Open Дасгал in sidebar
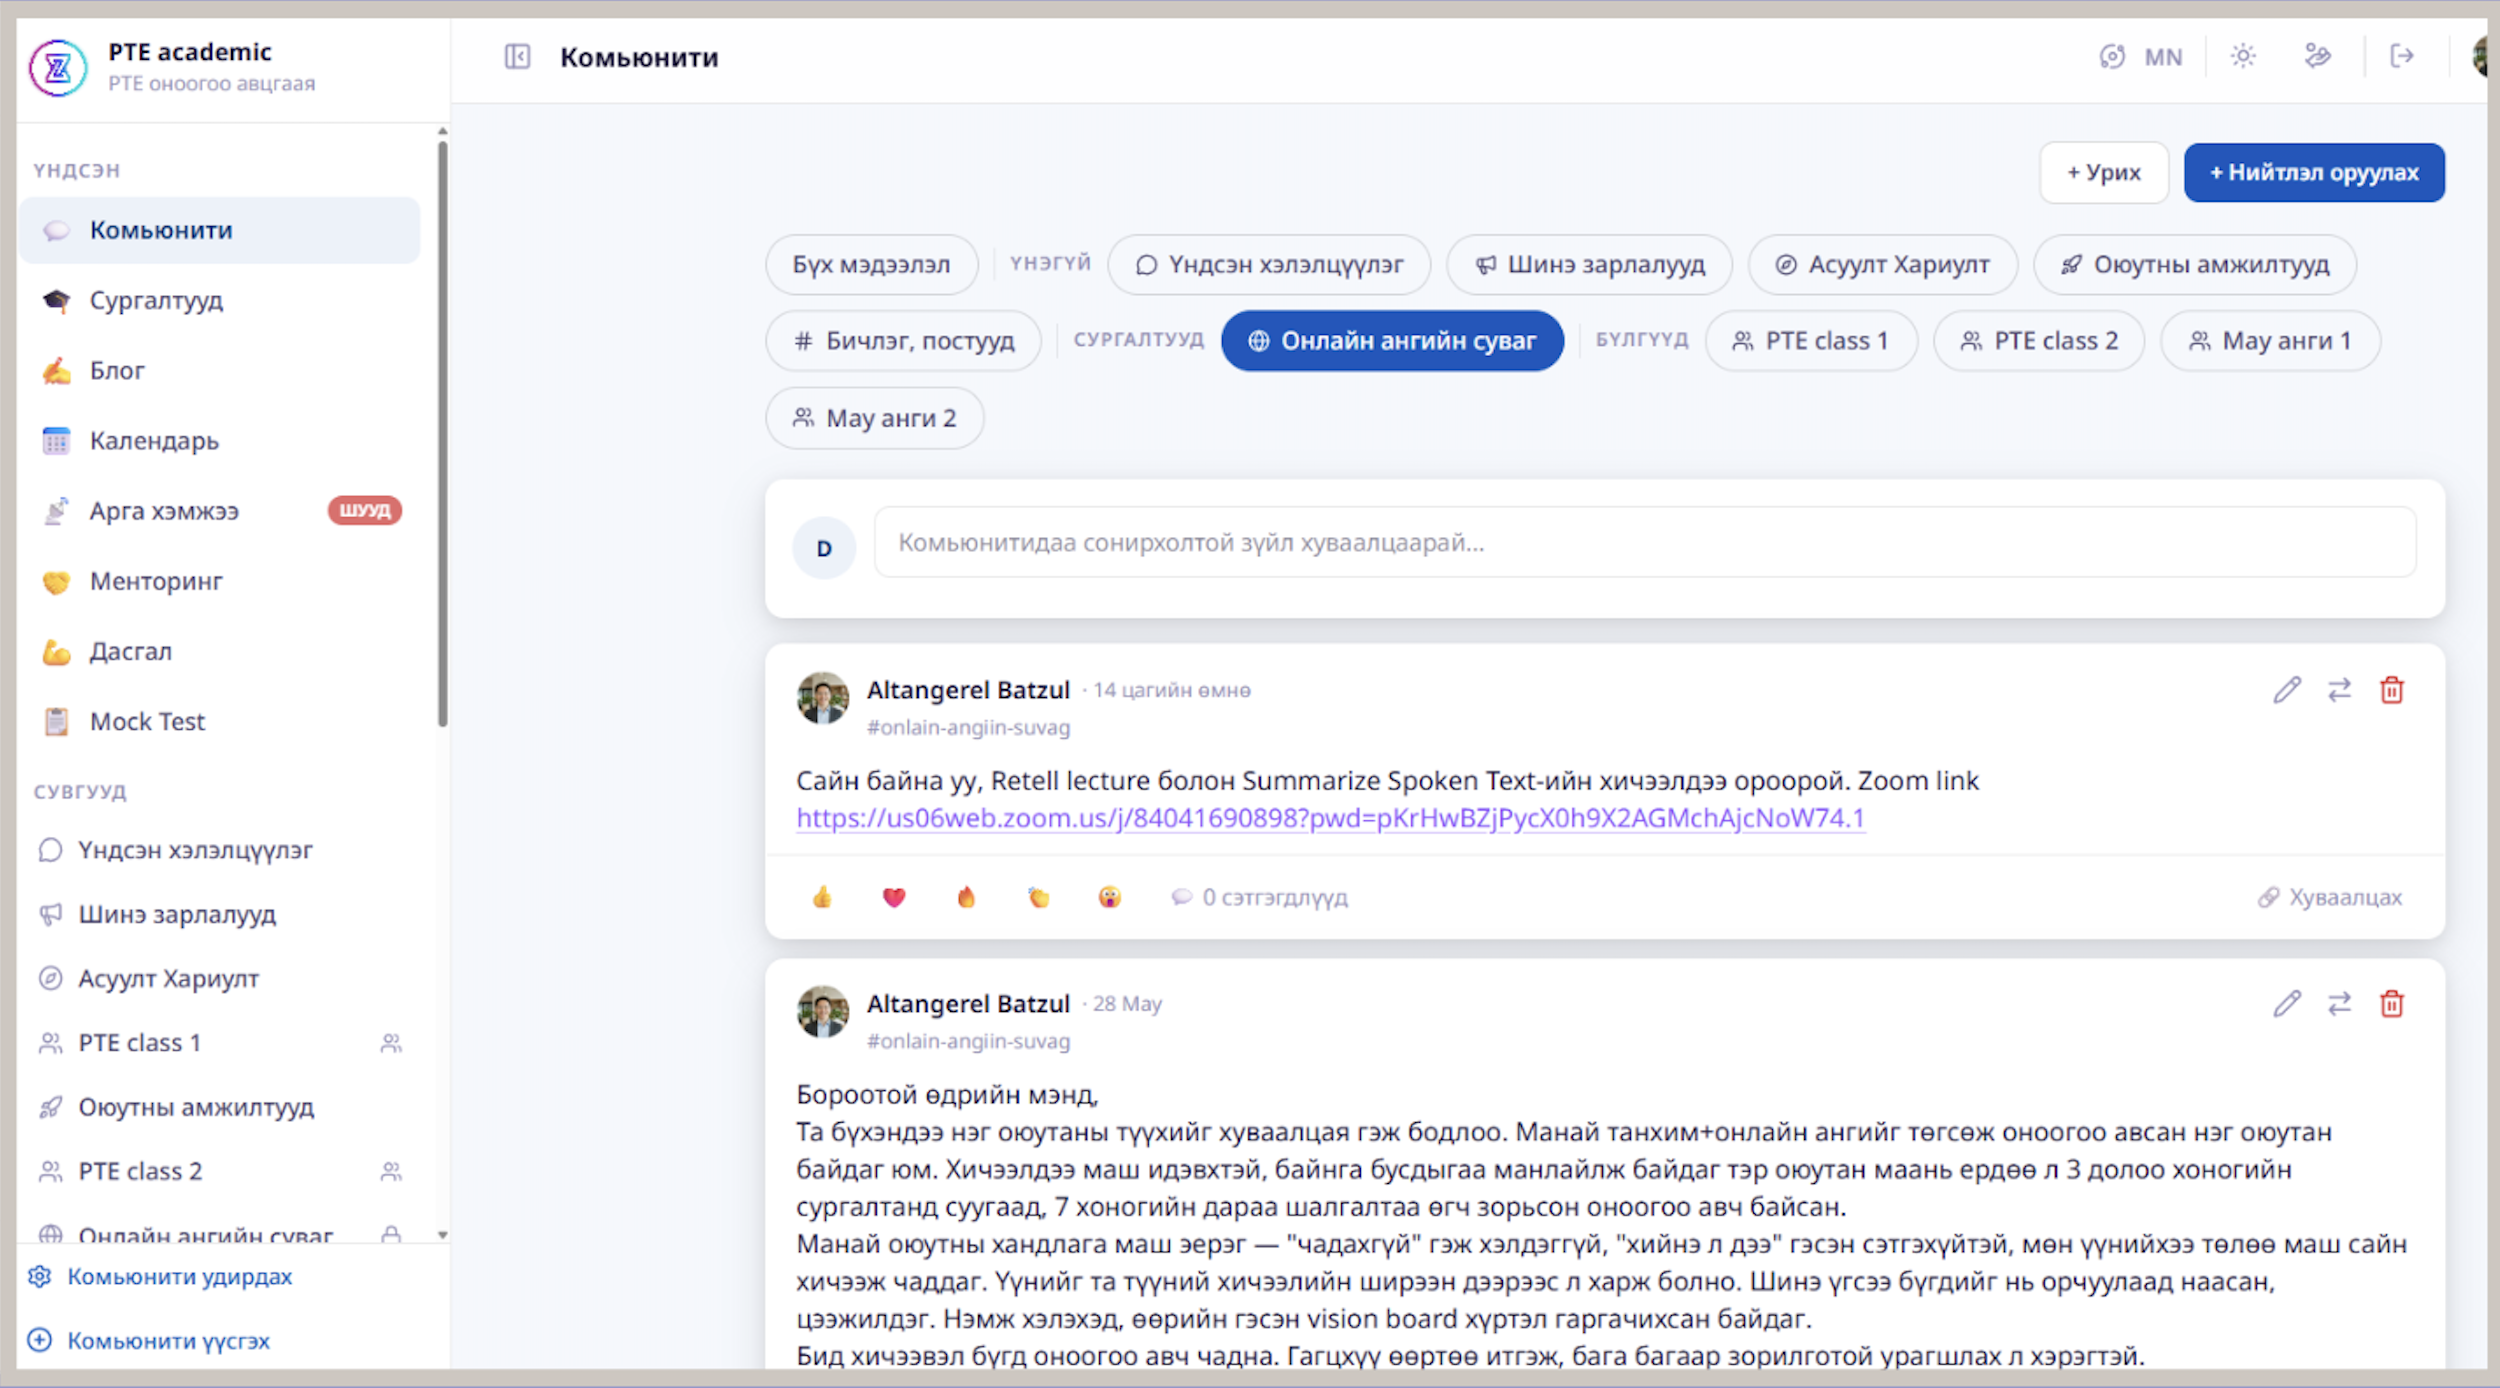This screenshot has height=1388, width=2500. coord(220,651)
